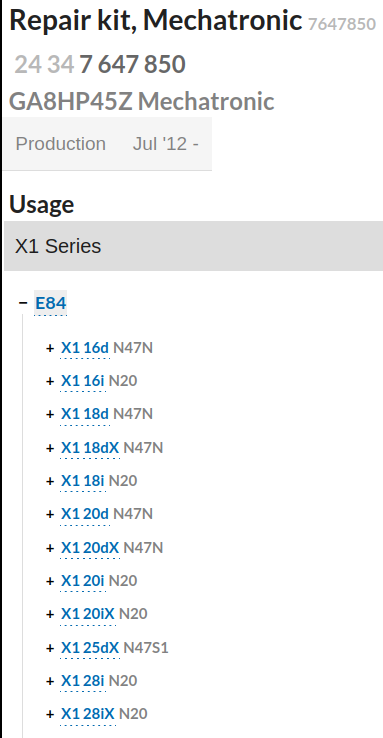Expand the X1 16i N20 entry
Viewport: 383px width, 738px height.
[x=50, y=381]
